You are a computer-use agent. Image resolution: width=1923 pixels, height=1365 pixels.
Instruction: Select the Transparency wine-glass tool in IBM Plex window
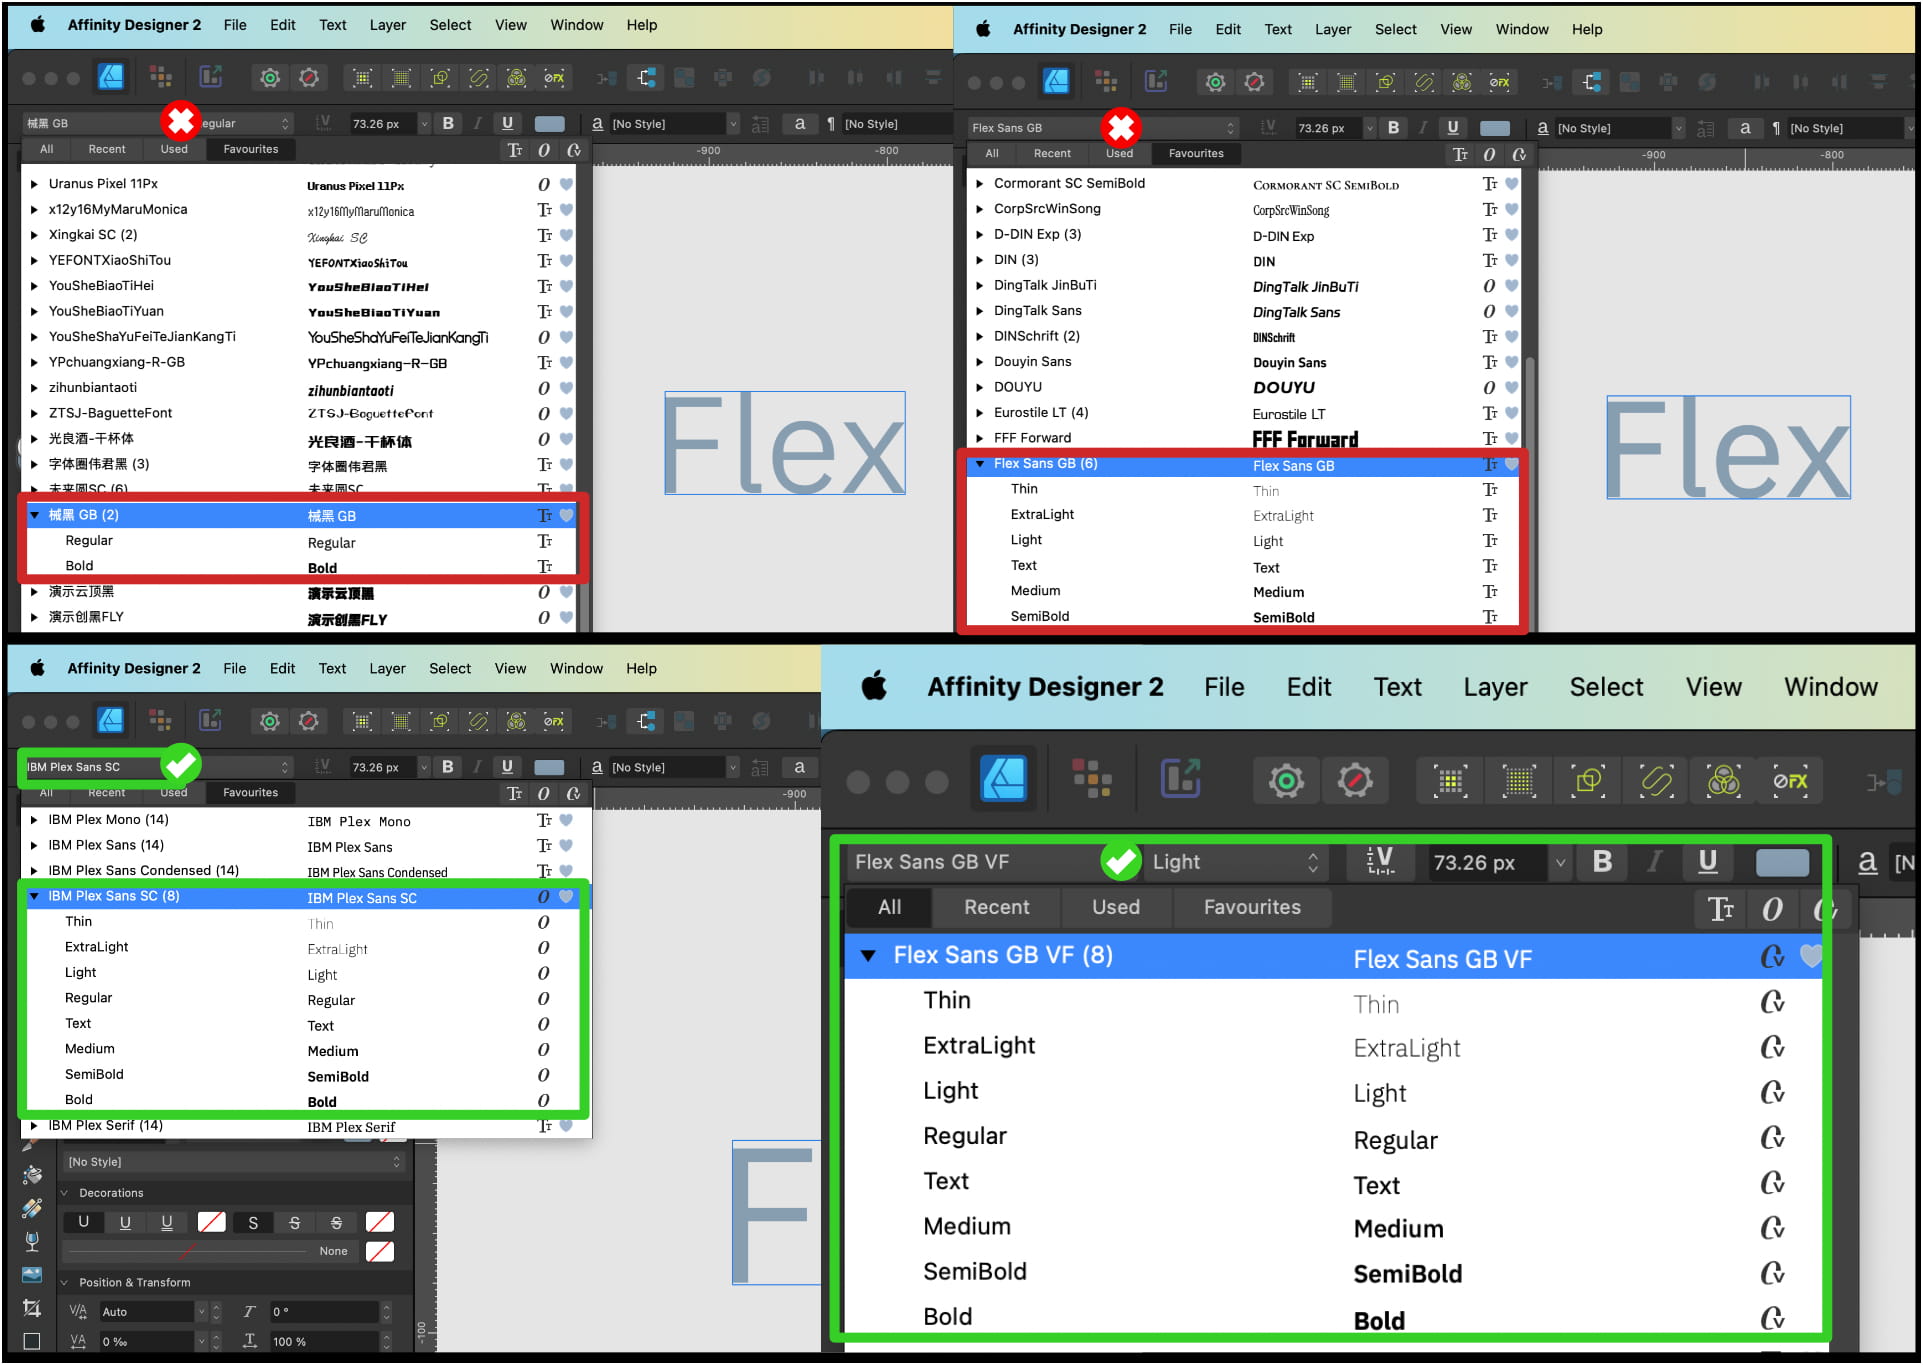pos(32,1241)
